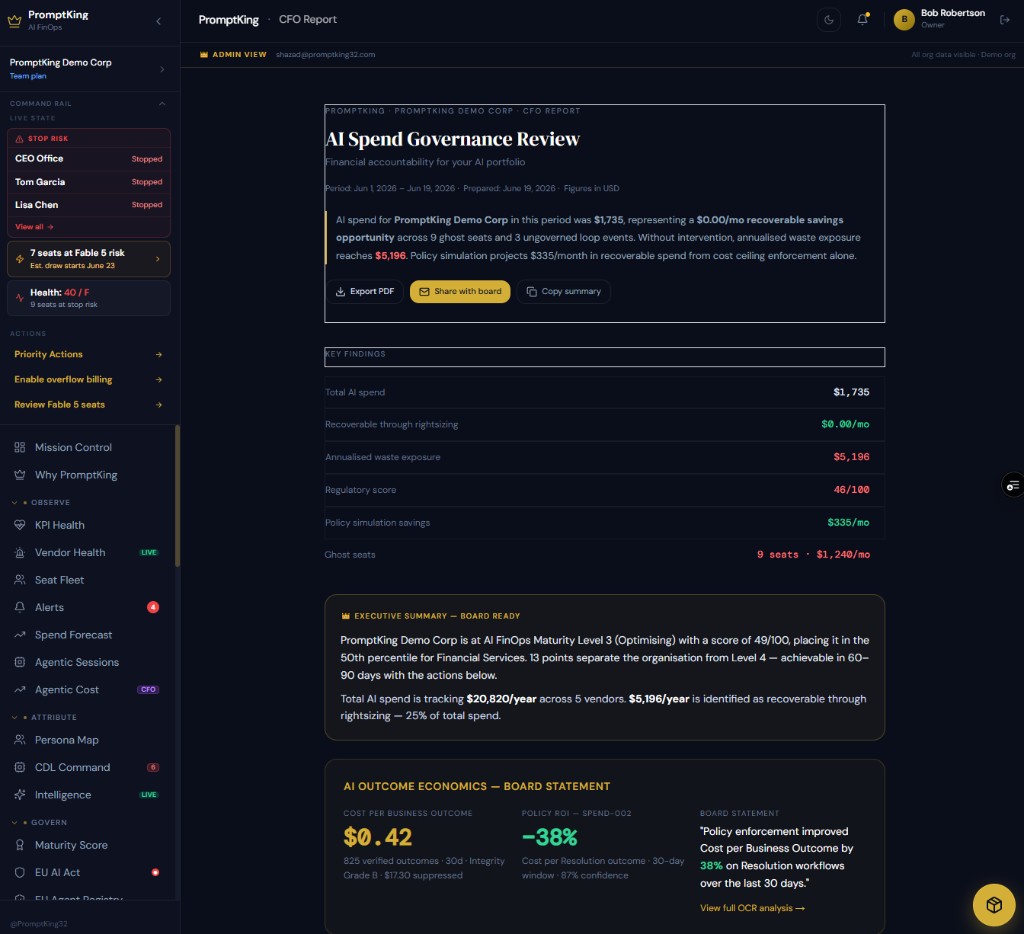The image size is (1024, 934).
Task: Click Policy simulation savings $335/mo value
Action: (x=848, y=523)
